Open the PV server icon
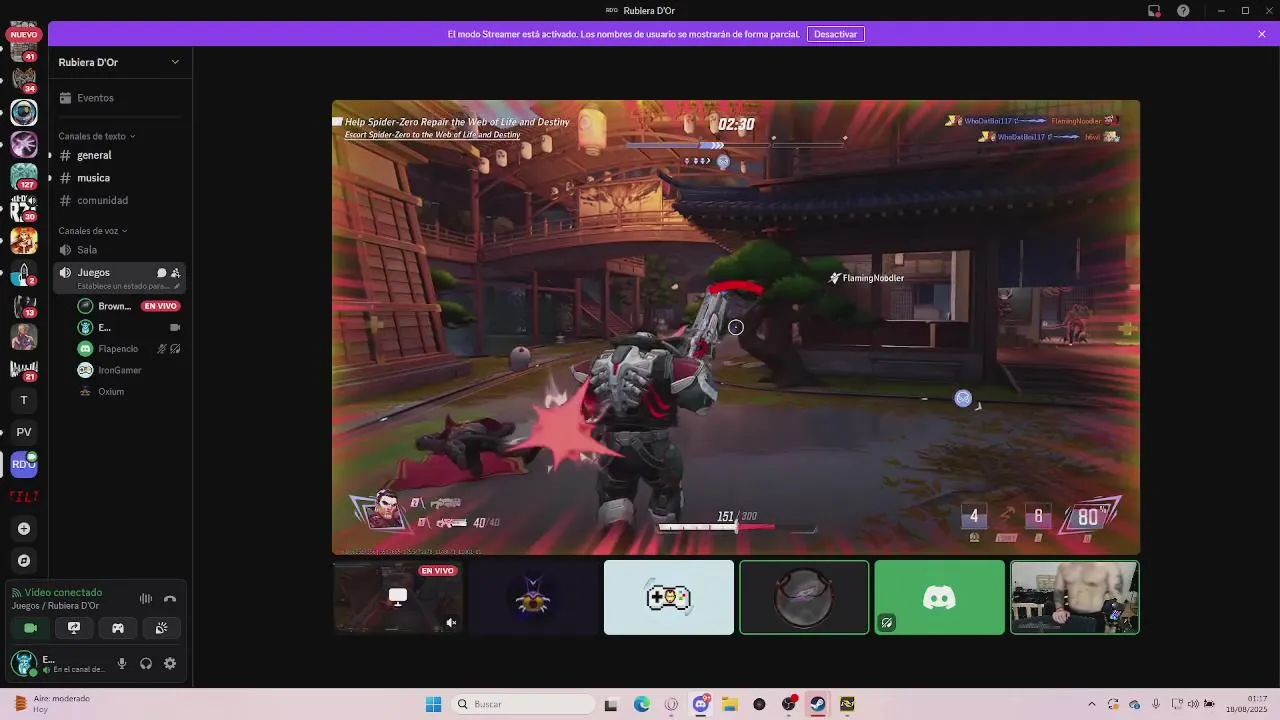Image resolution: width=1280 pixels, height=720 pixels. [x=24, y=432]
